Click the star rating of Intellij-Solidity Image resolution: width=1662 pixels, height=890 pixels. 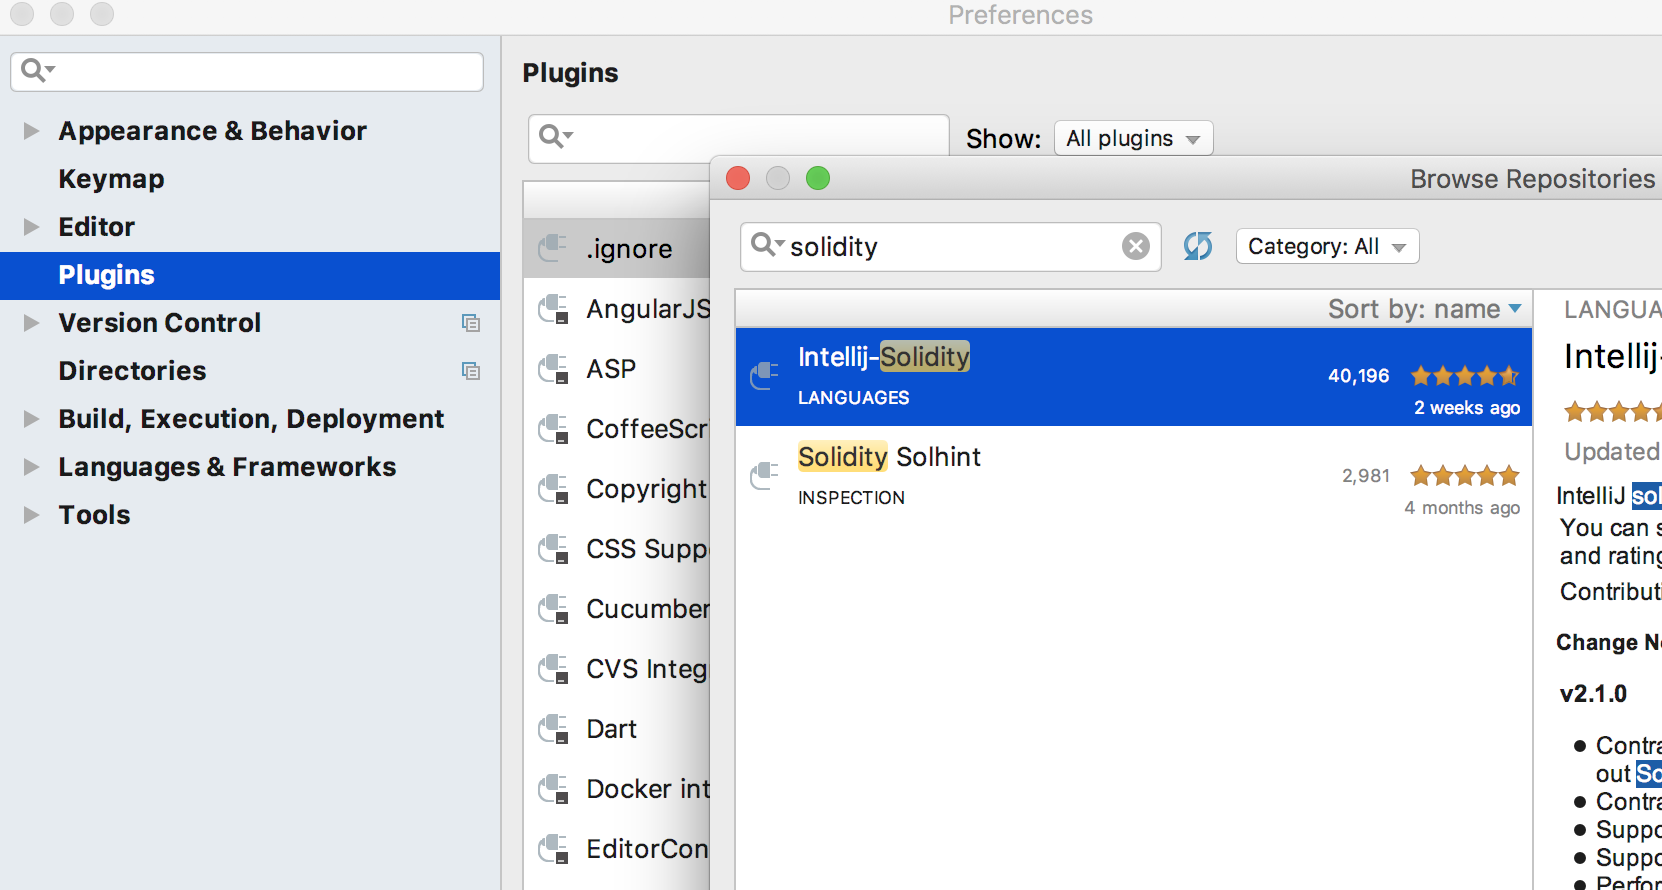[1465, 376]
